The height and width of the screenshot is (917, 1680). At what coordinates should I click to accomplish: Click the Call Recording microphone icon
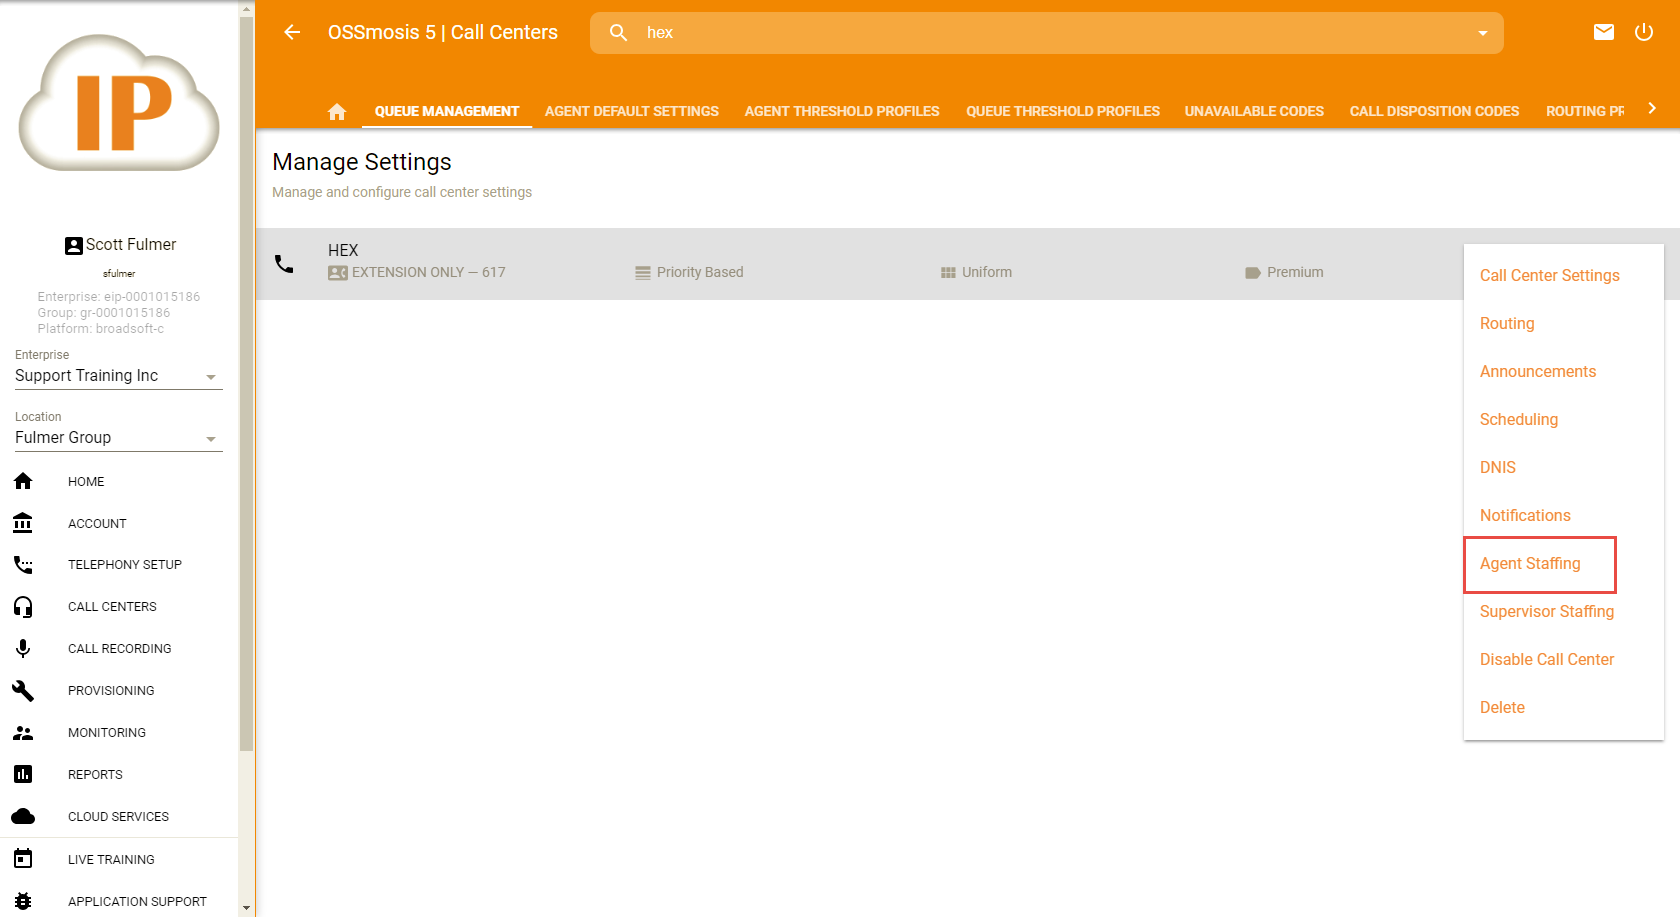click(23, 649)
